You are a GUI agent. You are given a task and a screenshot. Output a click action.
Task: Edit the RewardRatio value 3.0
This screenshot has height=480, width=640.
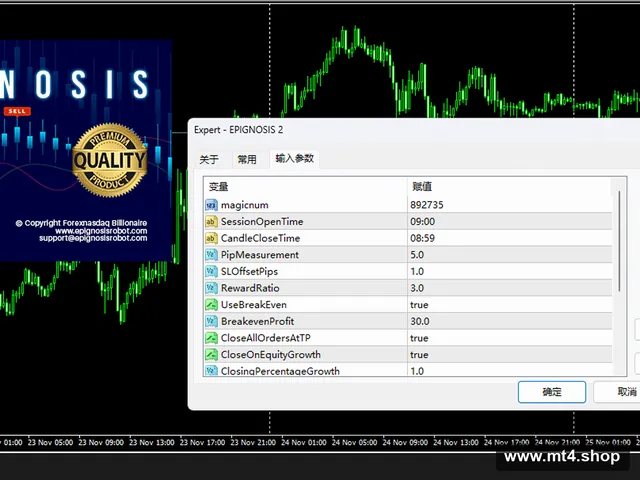click(417, 288)
